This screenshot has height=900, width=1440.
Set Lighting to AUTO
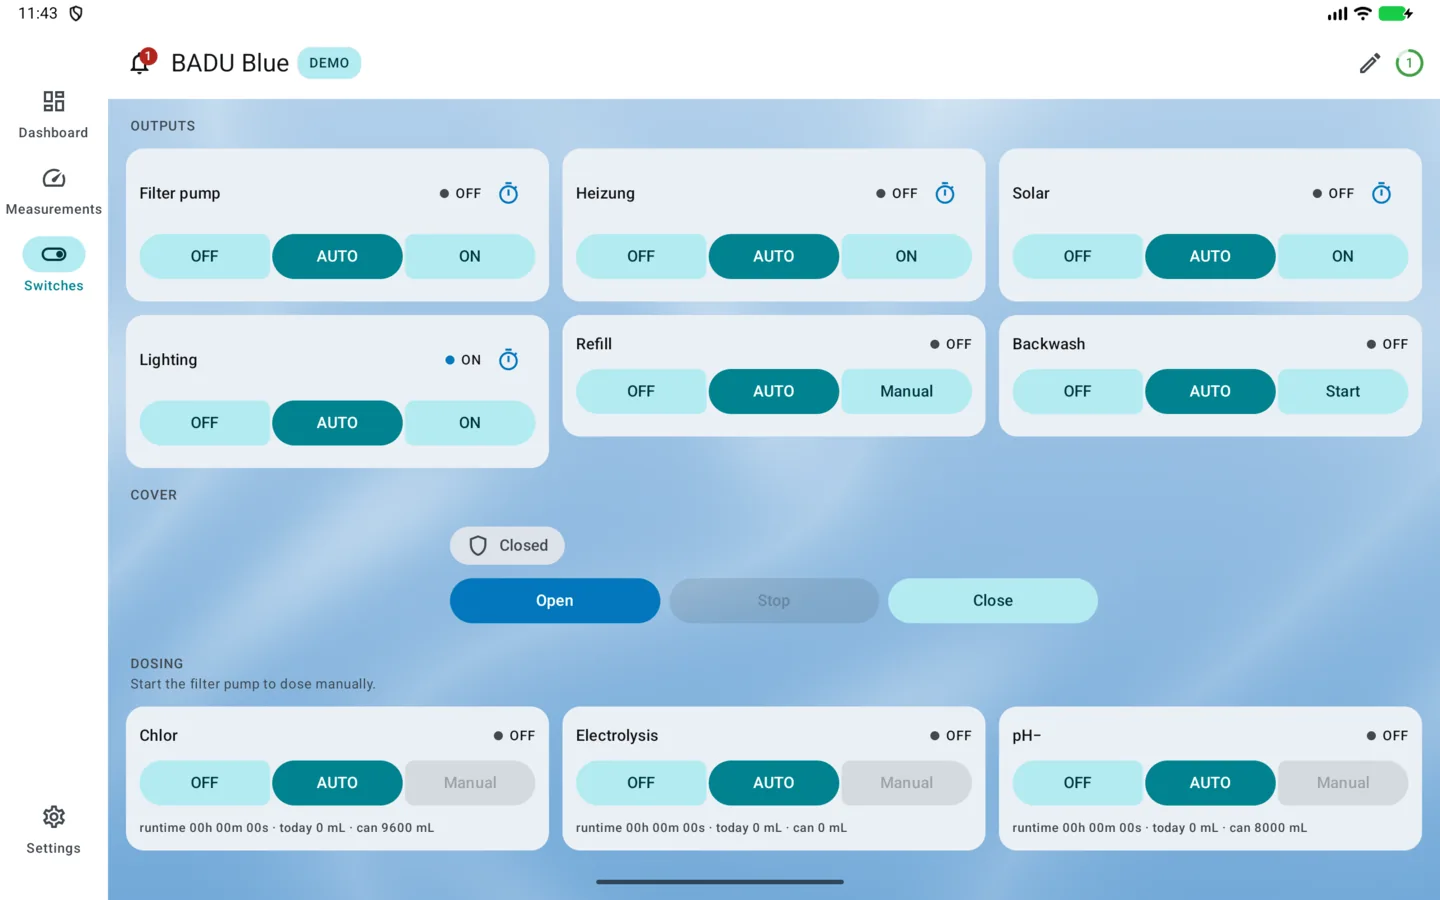(337, 423)
